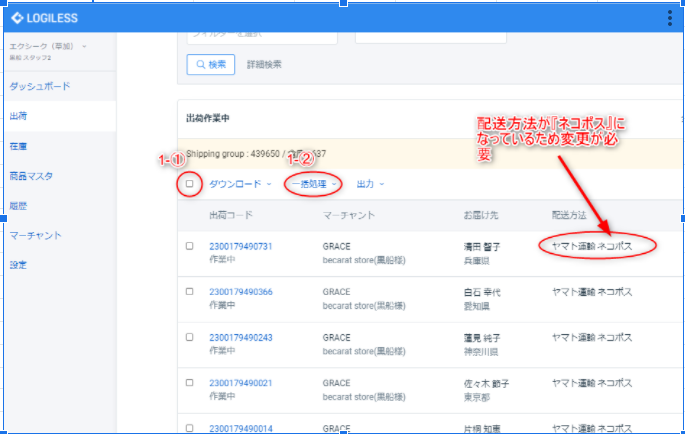
Task: Open 設定 in the sidebar
Action: [x=18, y=265]
